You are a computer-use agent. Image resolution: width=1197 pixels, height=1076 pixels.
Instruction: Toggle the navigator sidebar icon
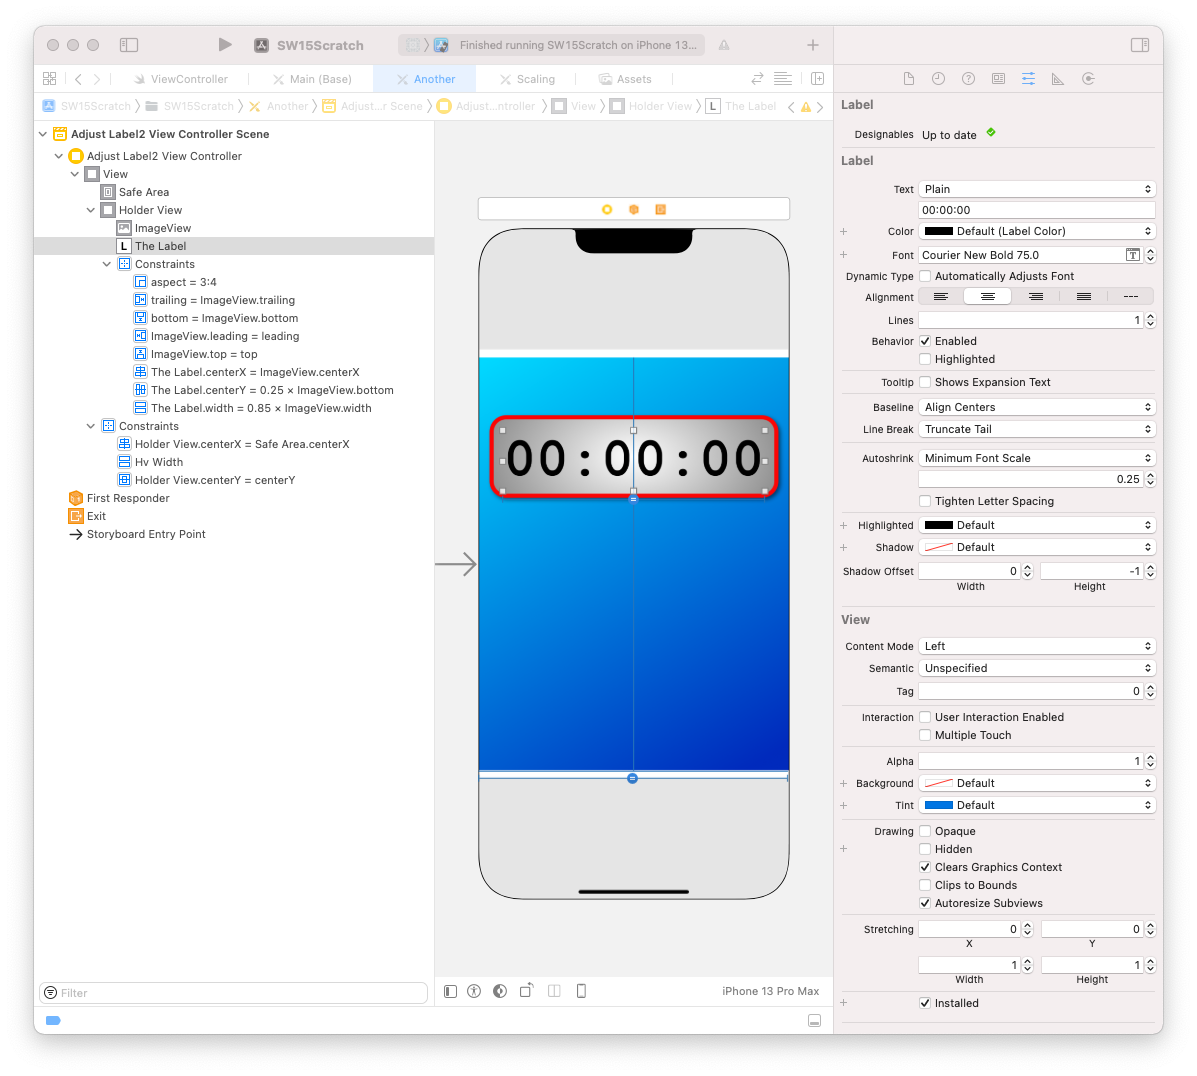[129, 45]
